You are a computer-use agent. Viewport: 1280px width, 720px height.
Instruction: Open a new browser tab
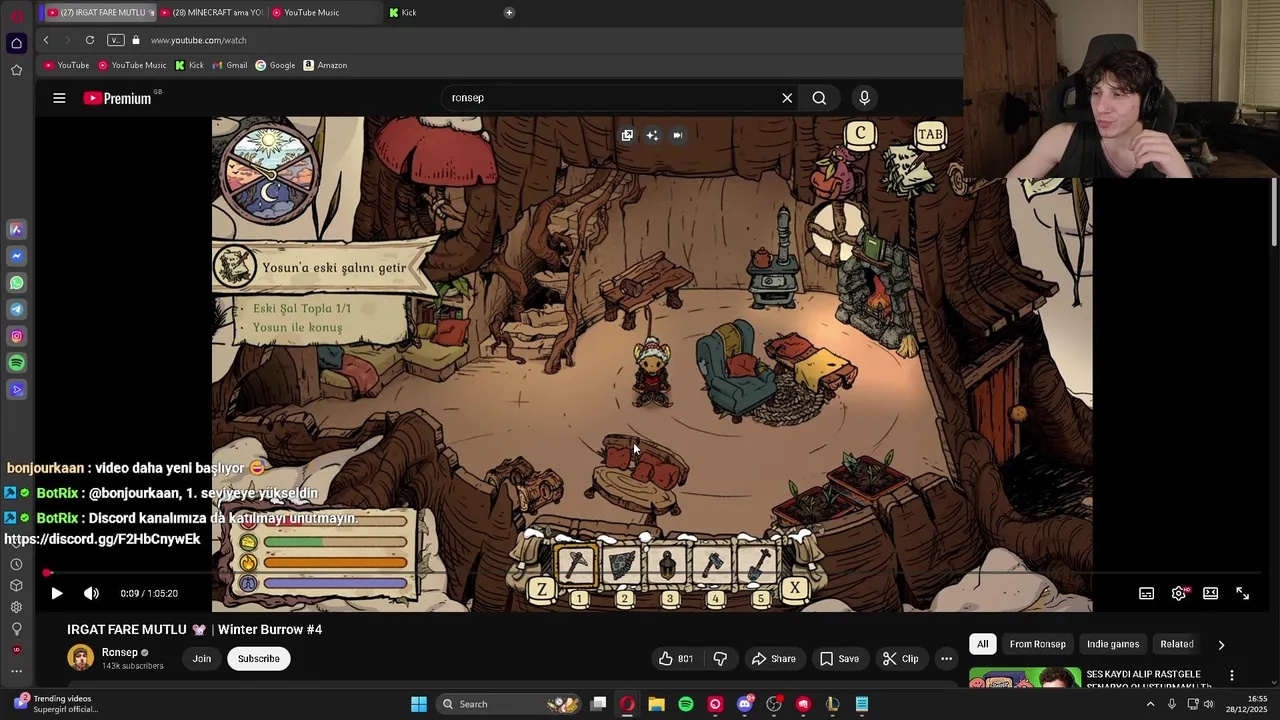pos(509,12)
